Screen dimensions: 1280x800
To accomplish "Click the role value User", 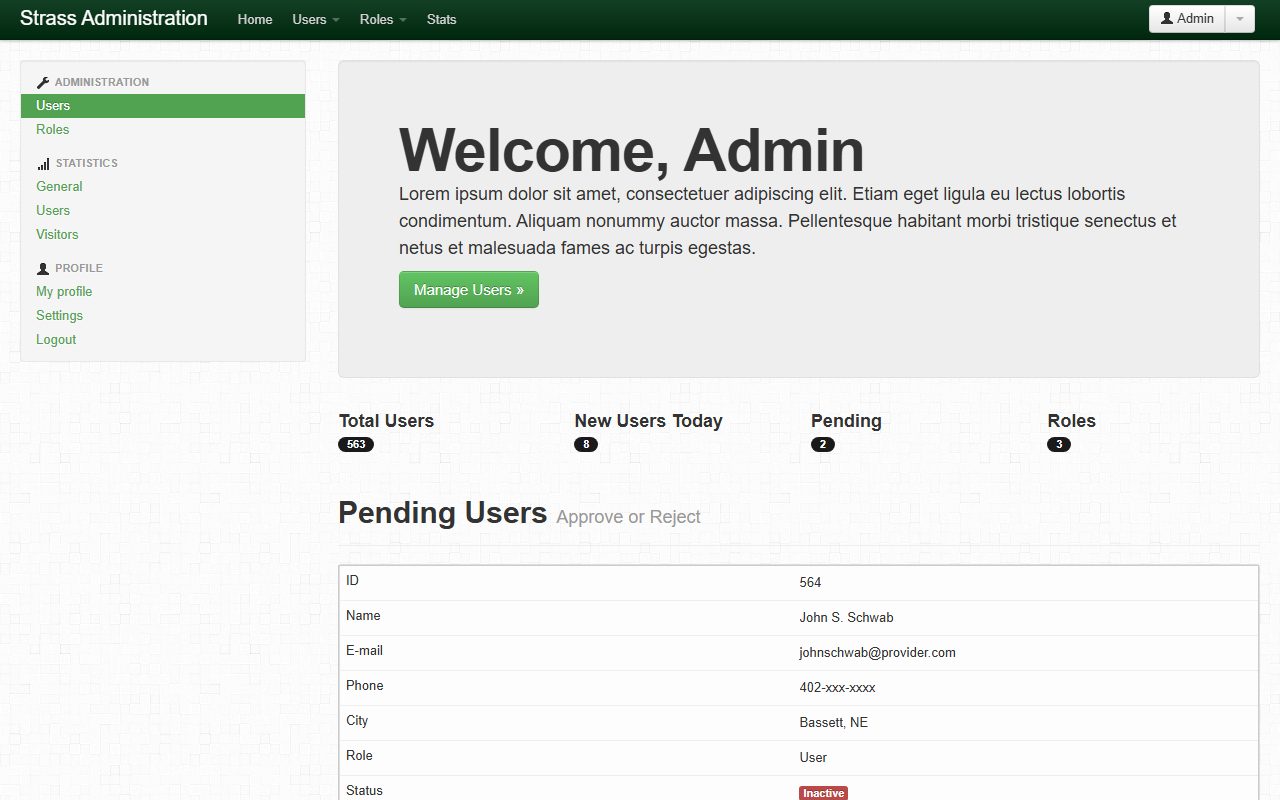I will click(813, 758).
